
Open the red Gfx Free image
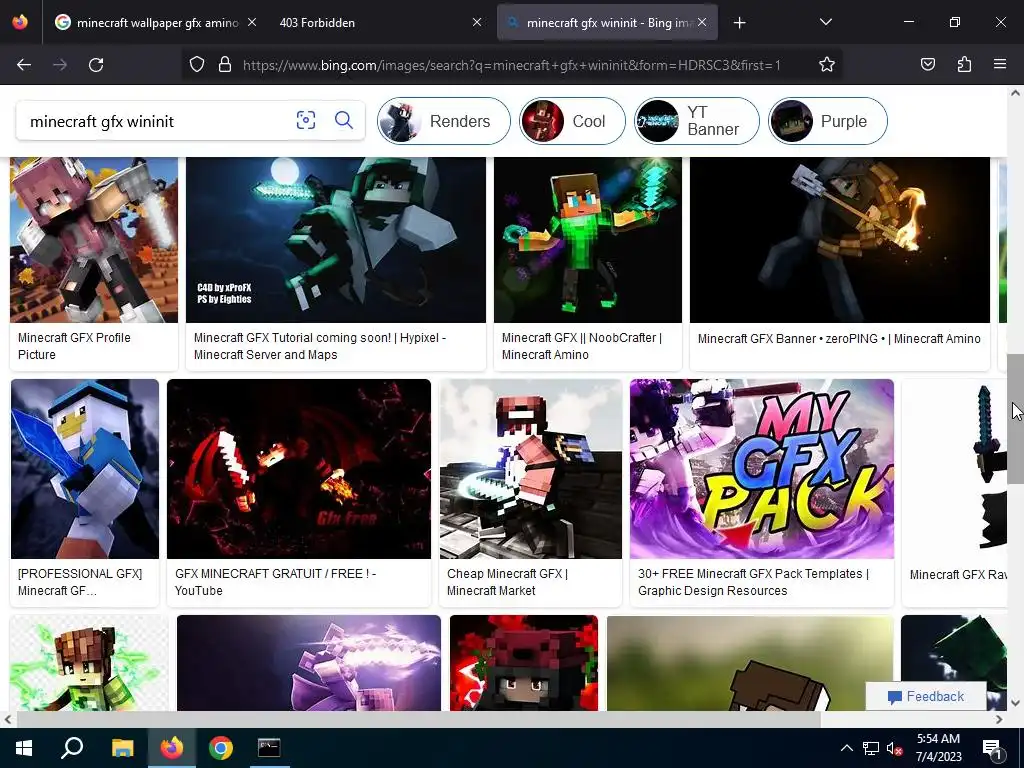[x=299, y=469]
